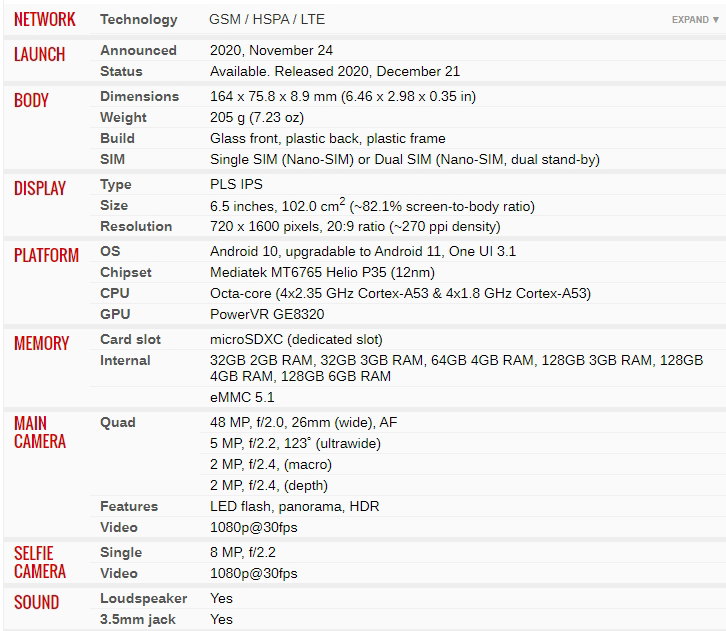Click the main camera Features label
The image size is (726, 631).
pos(129,506)
